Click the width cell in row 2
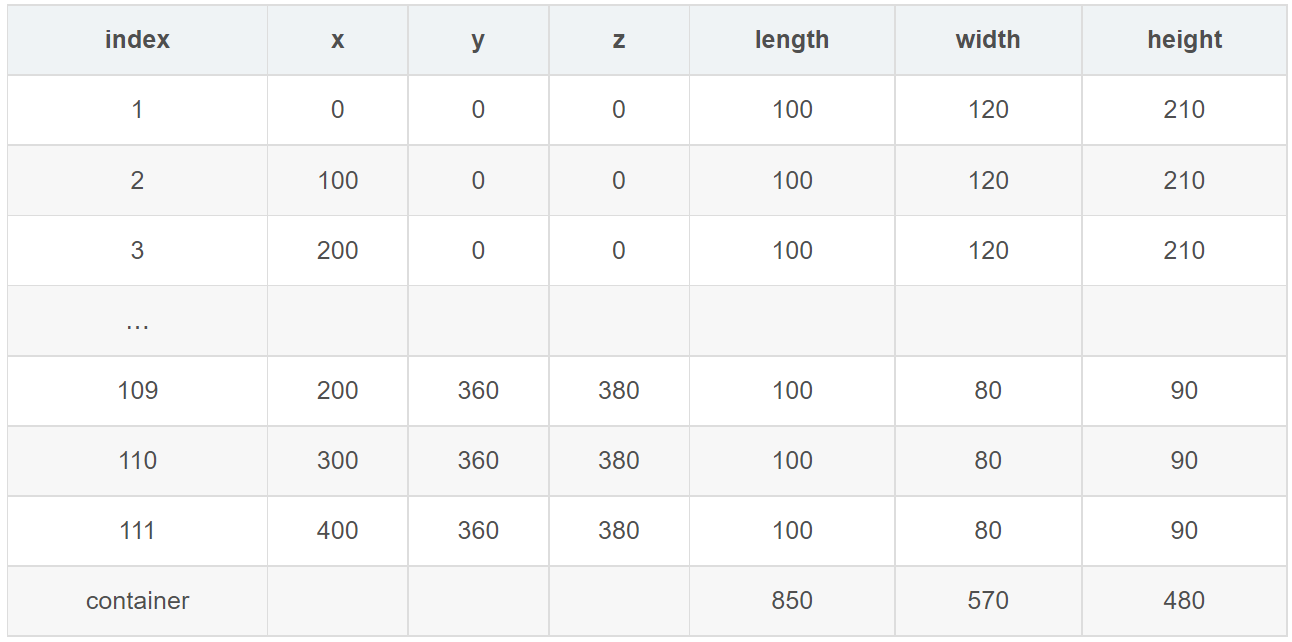 988,180
